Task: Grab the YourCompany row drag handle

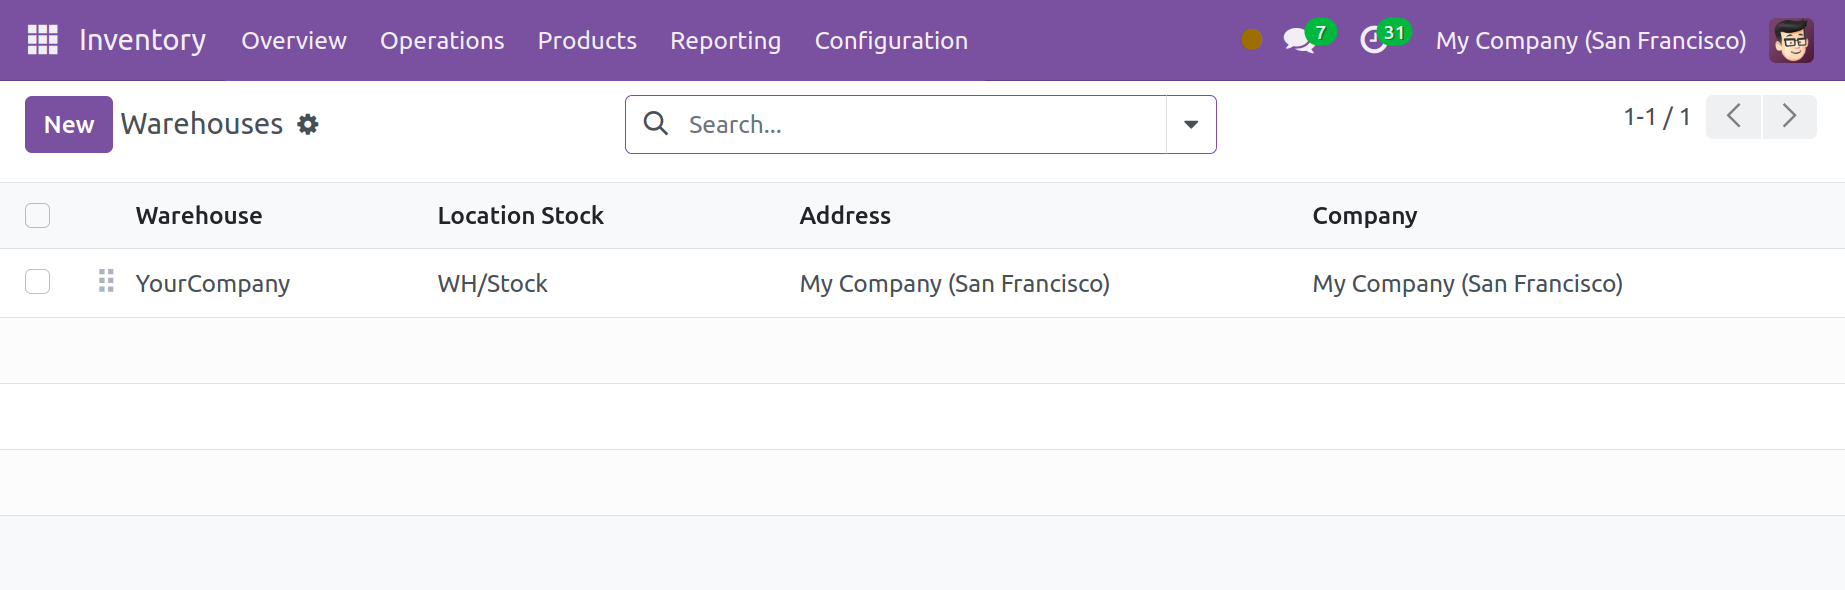Action: (106, 282)
